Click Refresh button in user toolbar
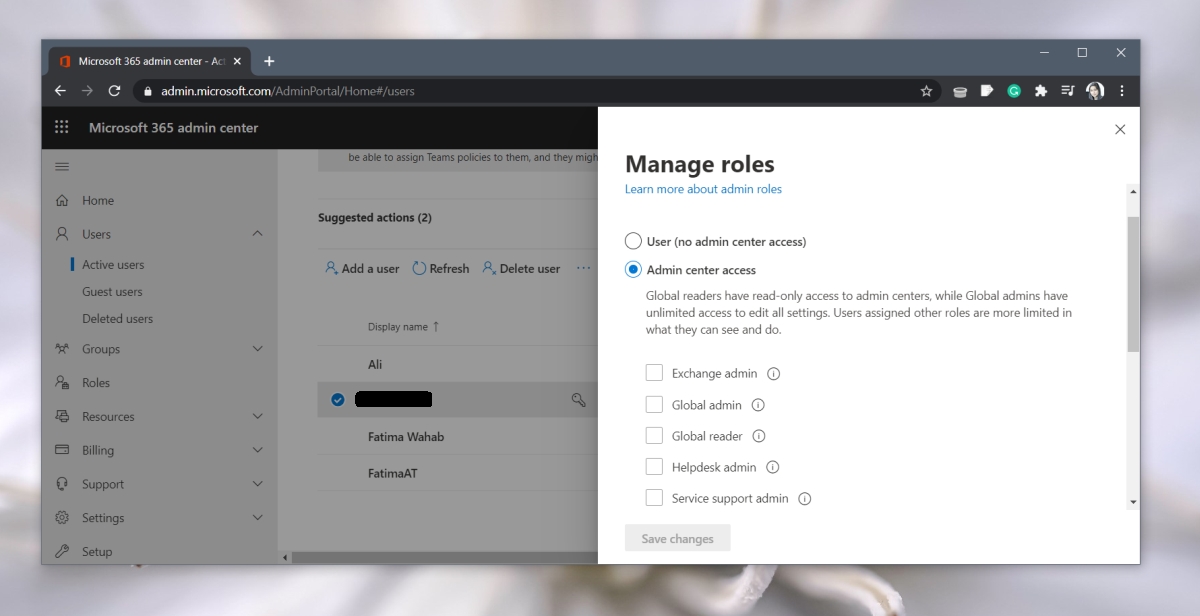 point(441,269)
